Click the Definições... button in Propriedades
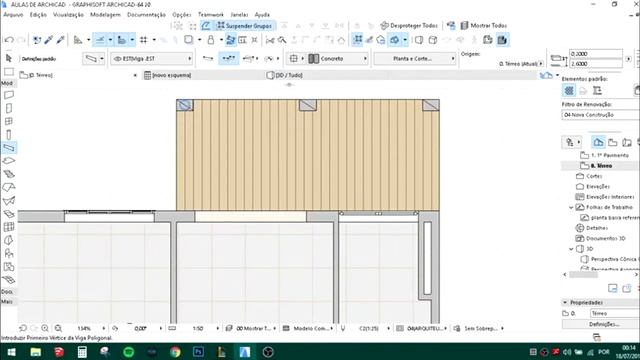The height and width of the screenshot is (360, 640). (603, 324)
